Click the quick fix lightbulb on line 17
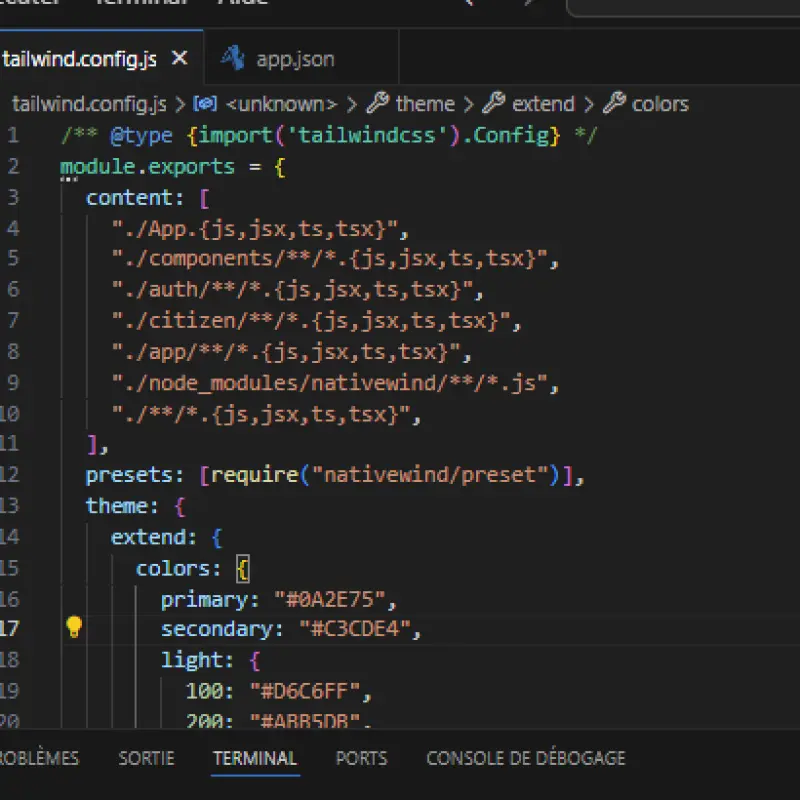 coord(73,628)
